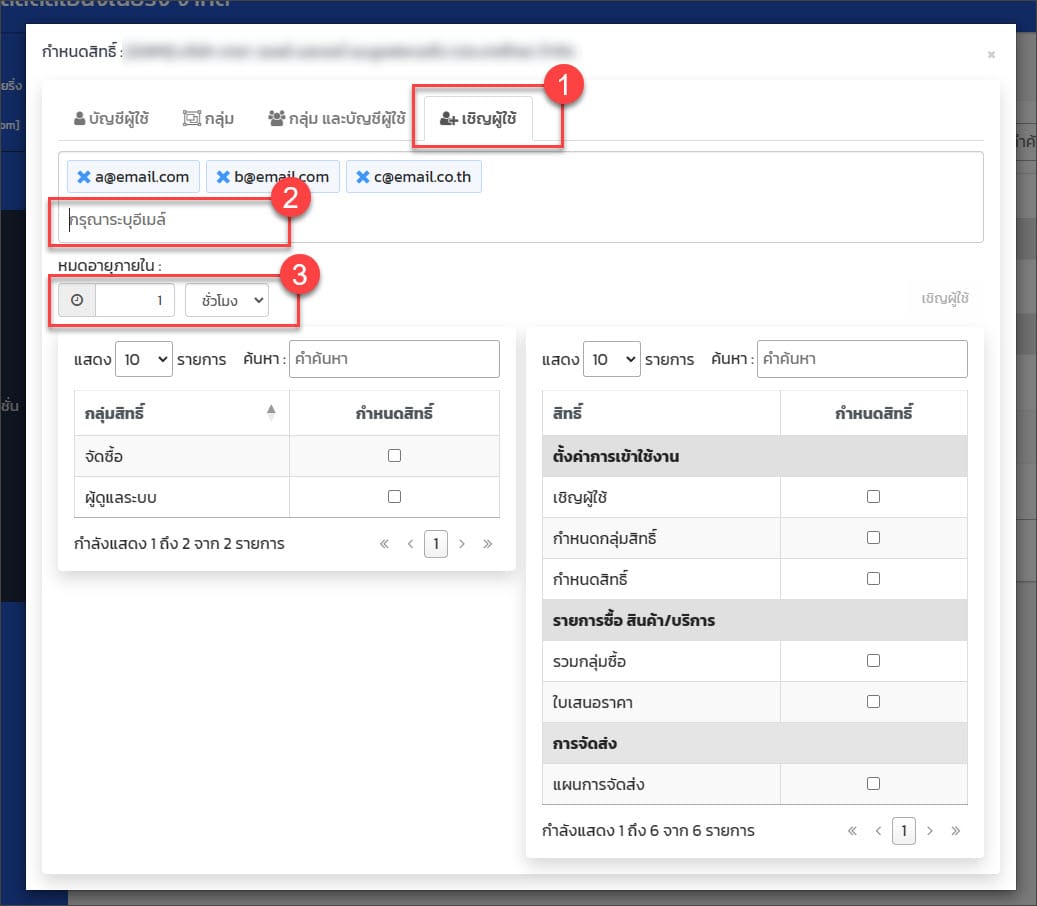Screen dimensions: 1037x906
Task: Expand rows-per-page dropdown in permissions table
Action: (x=611, y=359)
